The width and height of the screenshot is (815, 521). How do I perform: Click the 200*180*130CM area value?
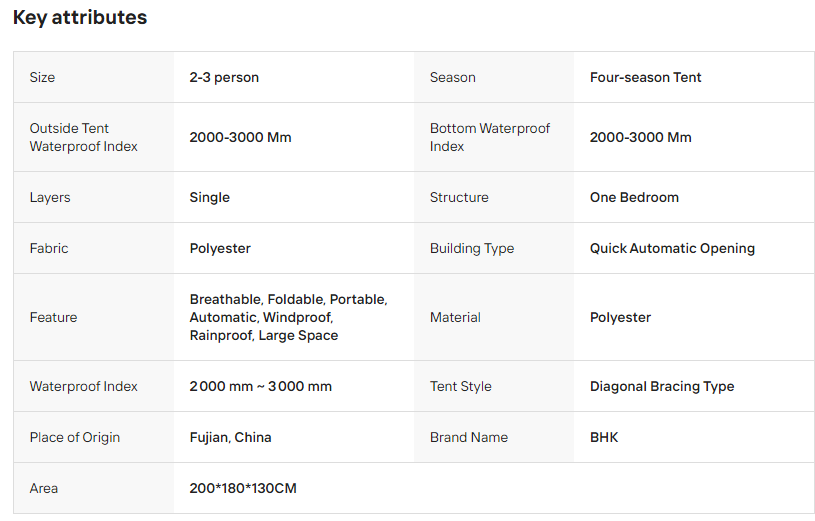point(243,488)
